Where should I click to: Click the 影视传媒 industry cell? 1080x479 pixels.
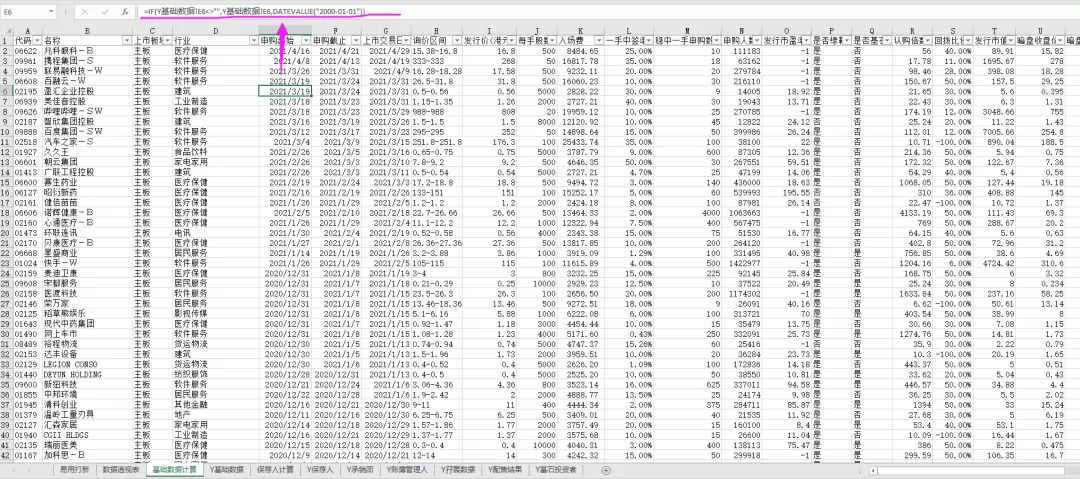215,314
